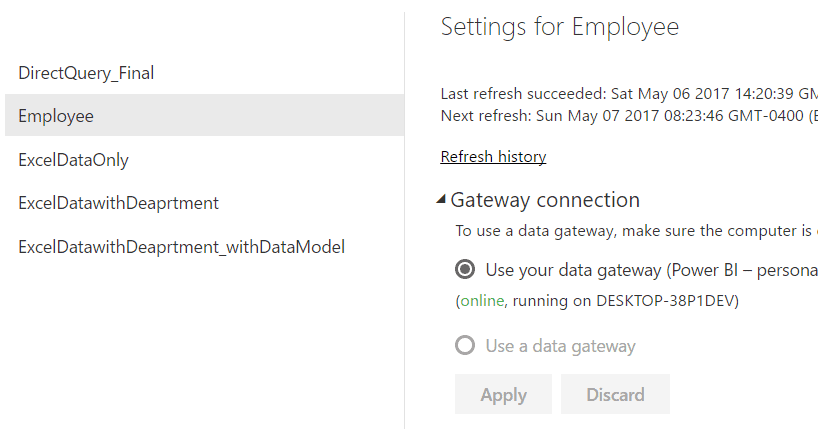Click the Gateway connection section heading
The image size is (818, 429).
coord(545,200)
